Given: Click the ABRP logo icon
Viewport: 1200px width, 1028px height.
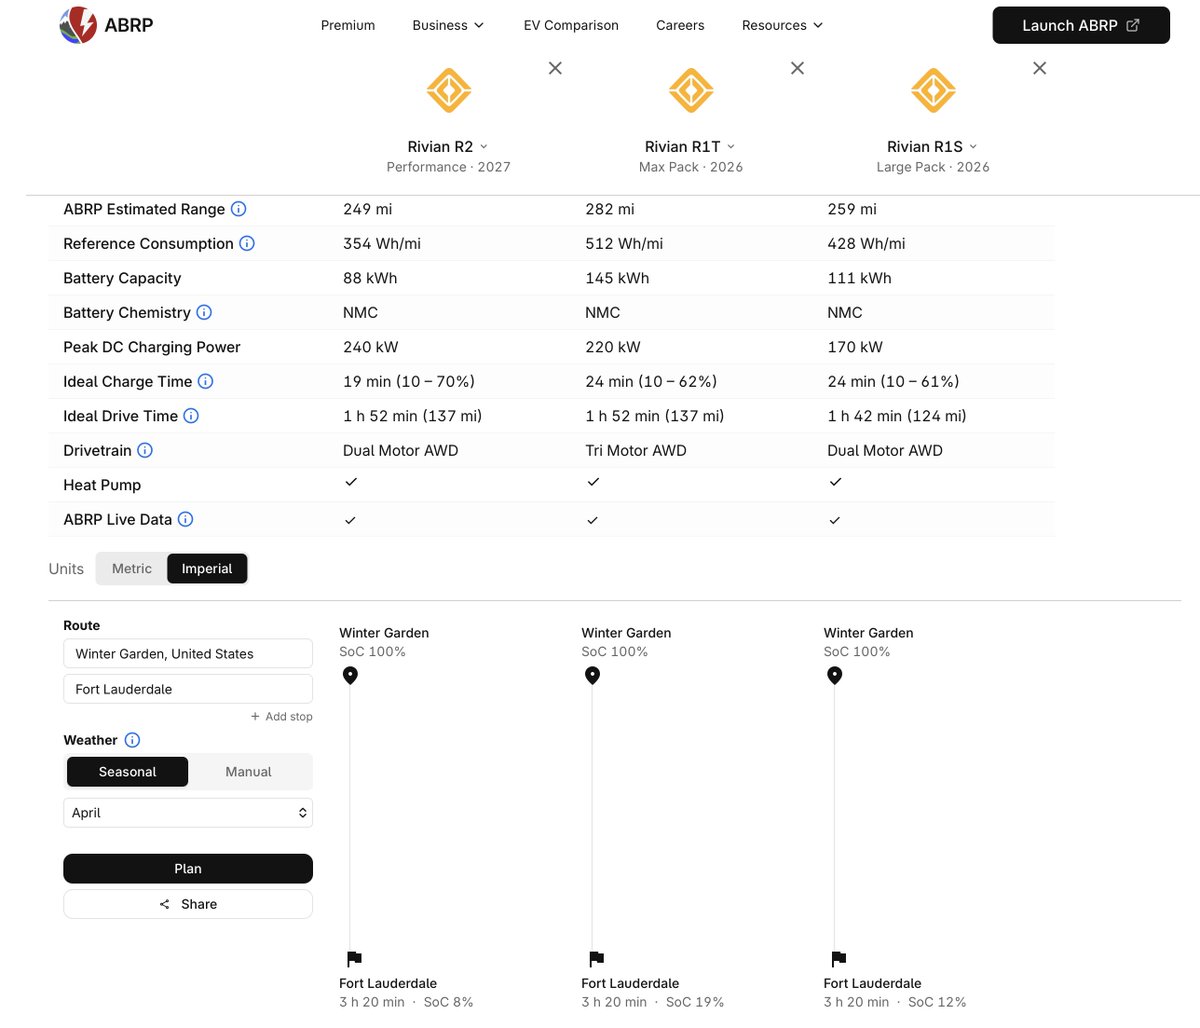Looking at the screenshot, I should pyautogui.click(x=78, y=25).
